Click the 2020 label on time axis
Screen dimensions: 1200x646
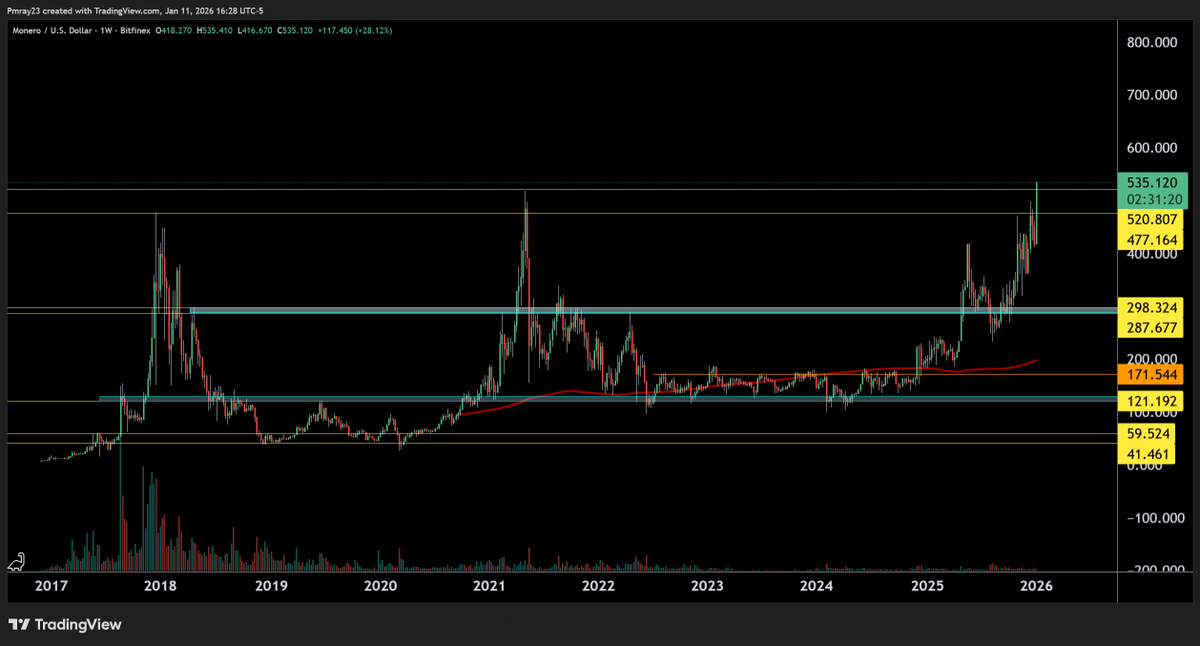(380, 586)
